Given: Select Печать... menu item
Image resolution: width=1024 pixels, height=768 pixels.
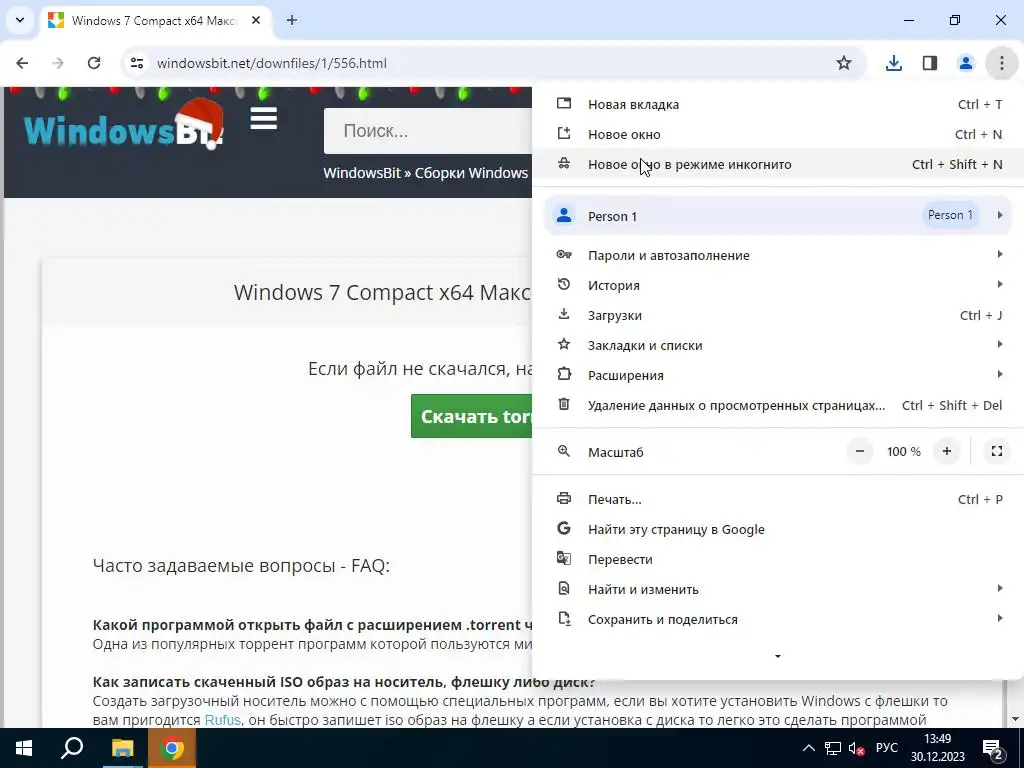Looking at the screenshot, I should tap(778, 500).
